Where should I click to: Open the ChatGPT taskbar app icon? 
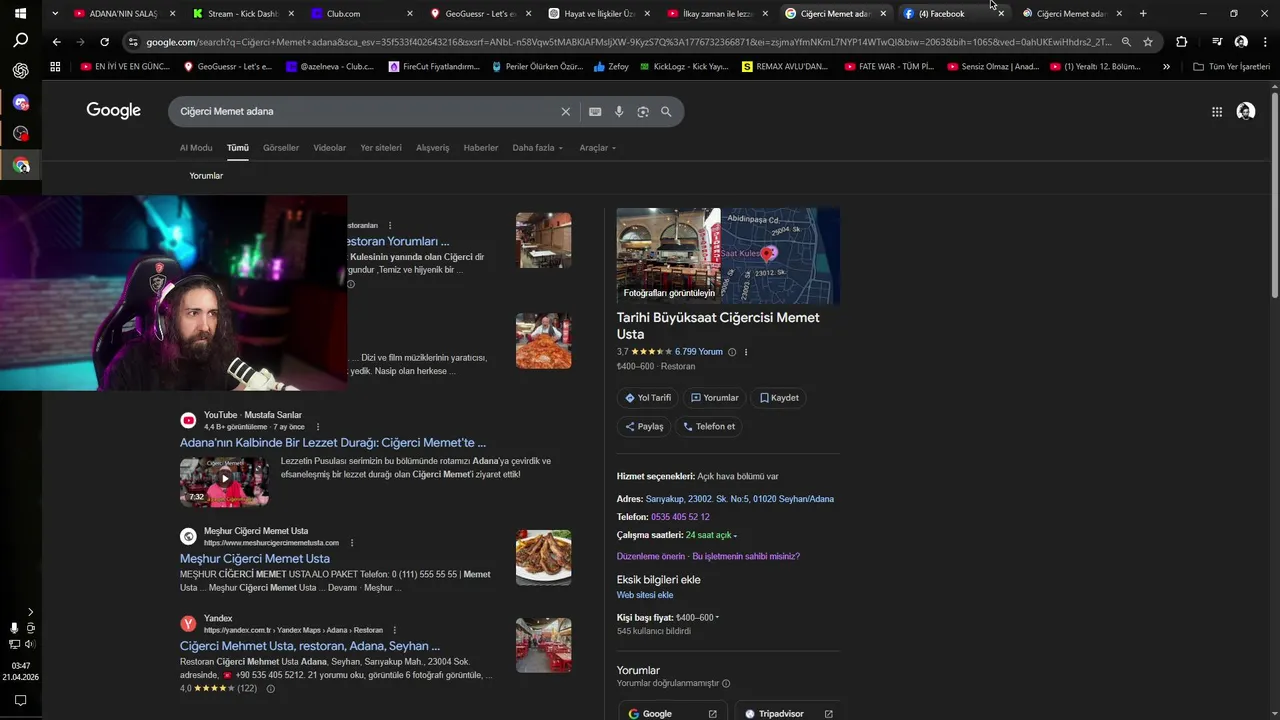click(x=20, y=71)
